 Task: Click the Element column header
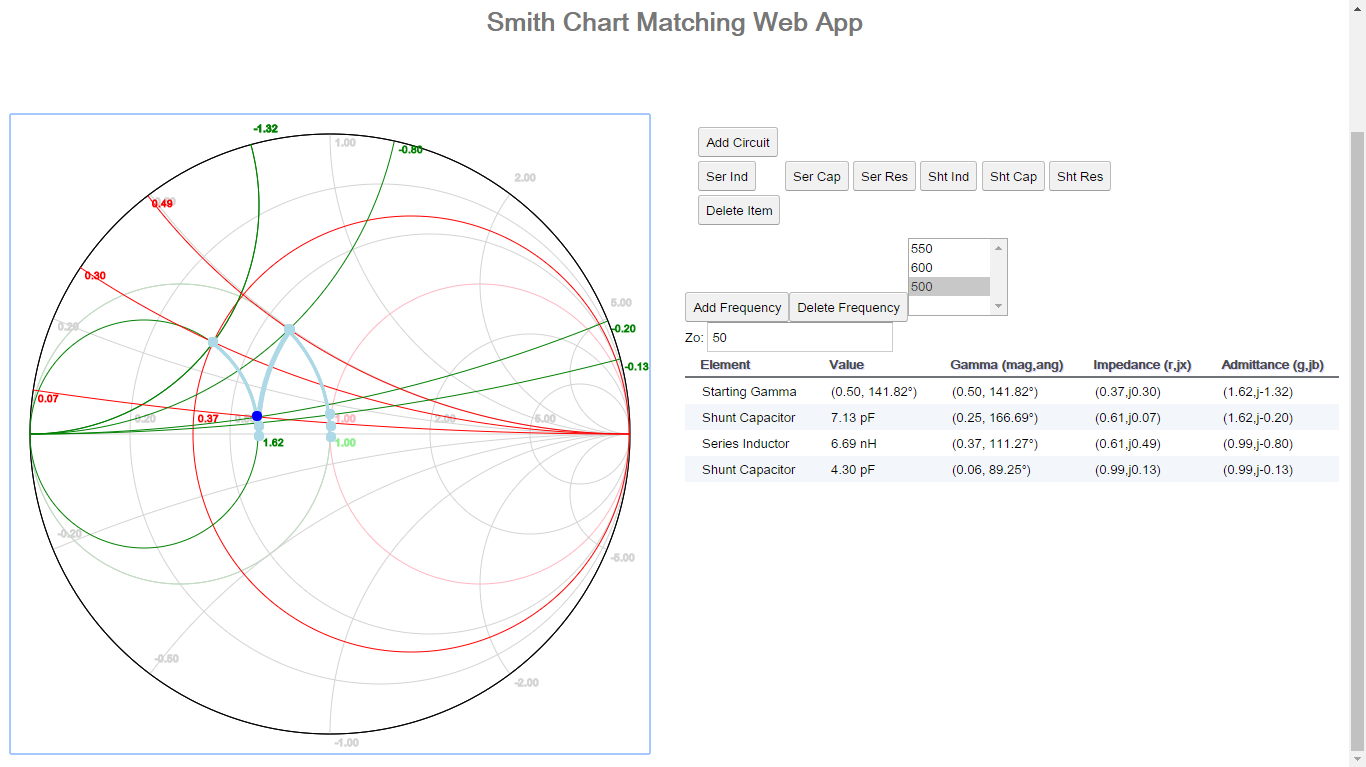pos(725,365)
